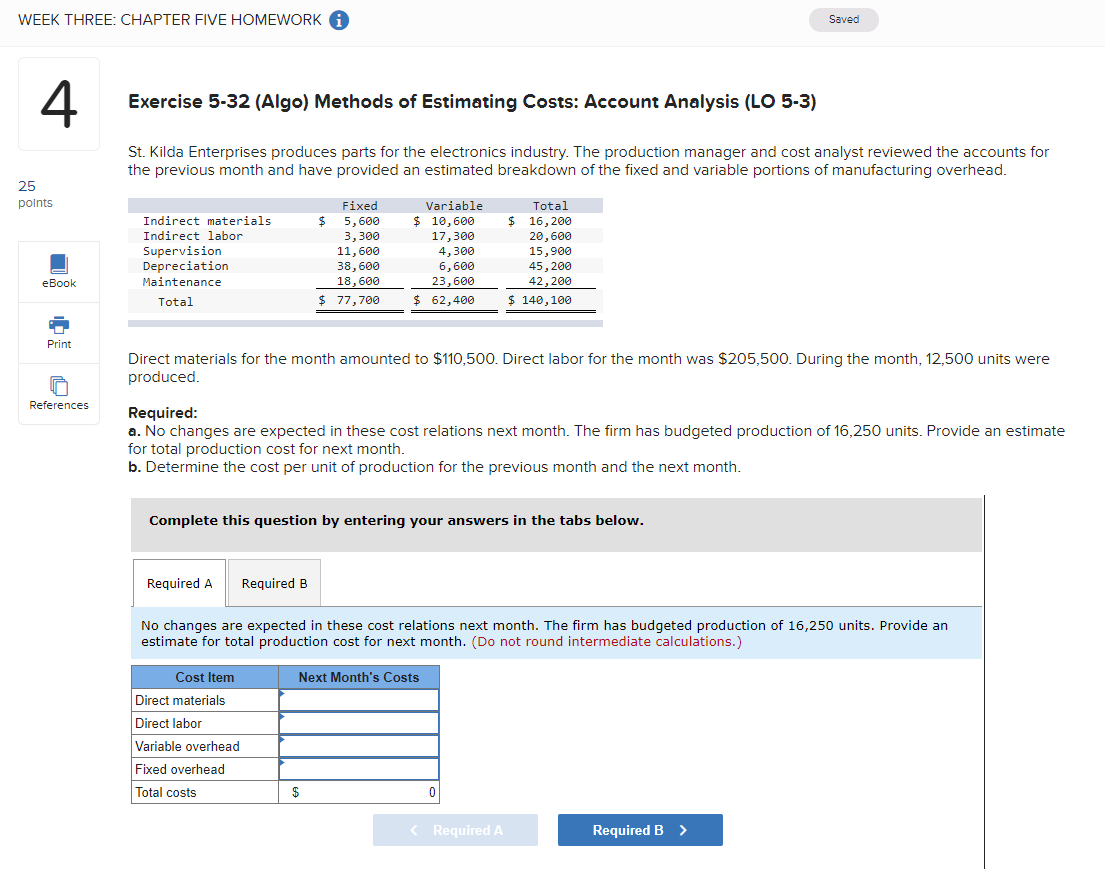Open the eBook resource
This screenshot has width=1105, height=871.
click(x=58, y=270)
